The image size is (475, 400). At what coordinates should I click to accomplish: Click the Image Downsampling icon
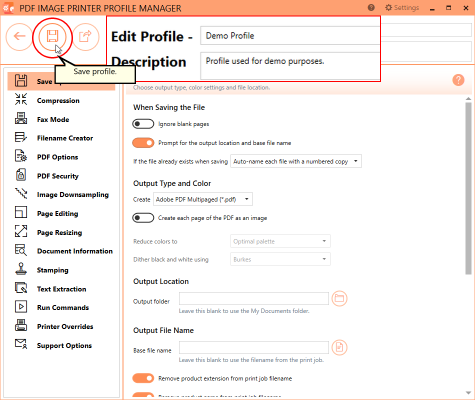point(21,194)
